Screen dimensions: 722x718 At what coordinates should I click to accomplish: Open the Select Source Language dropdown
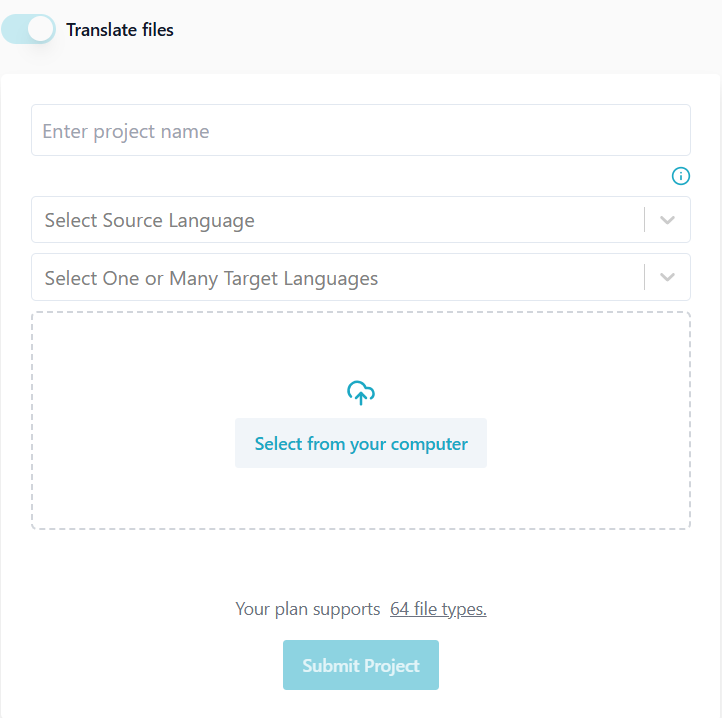pos(340,220)
